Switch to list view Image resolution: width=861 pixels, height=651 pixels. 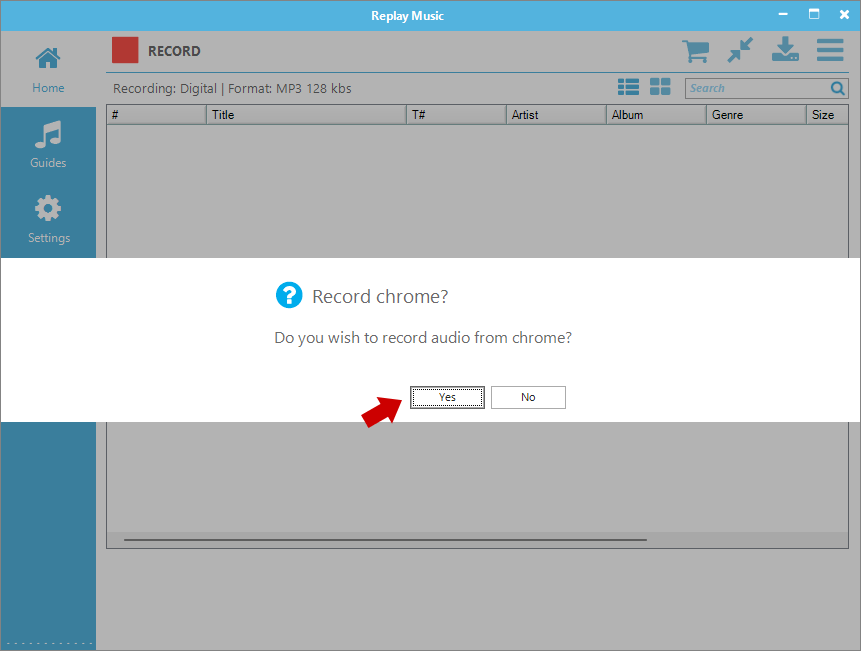point(628,87)
